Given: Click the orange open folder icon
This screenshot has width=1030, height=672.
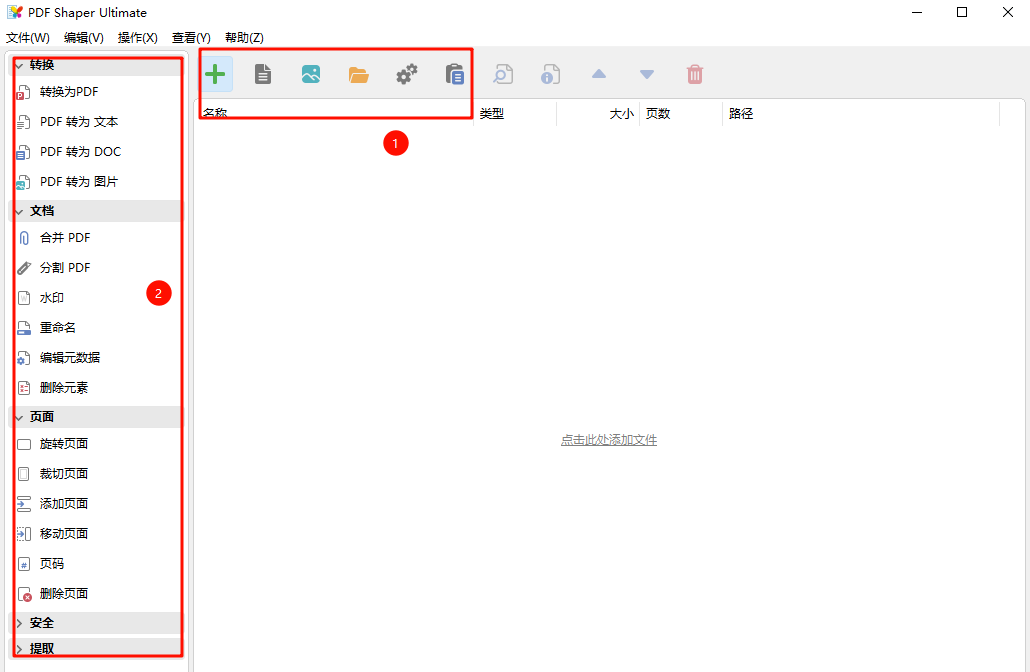Looking at the screenshot, I should pyautogui.click(x=359, y=75).
